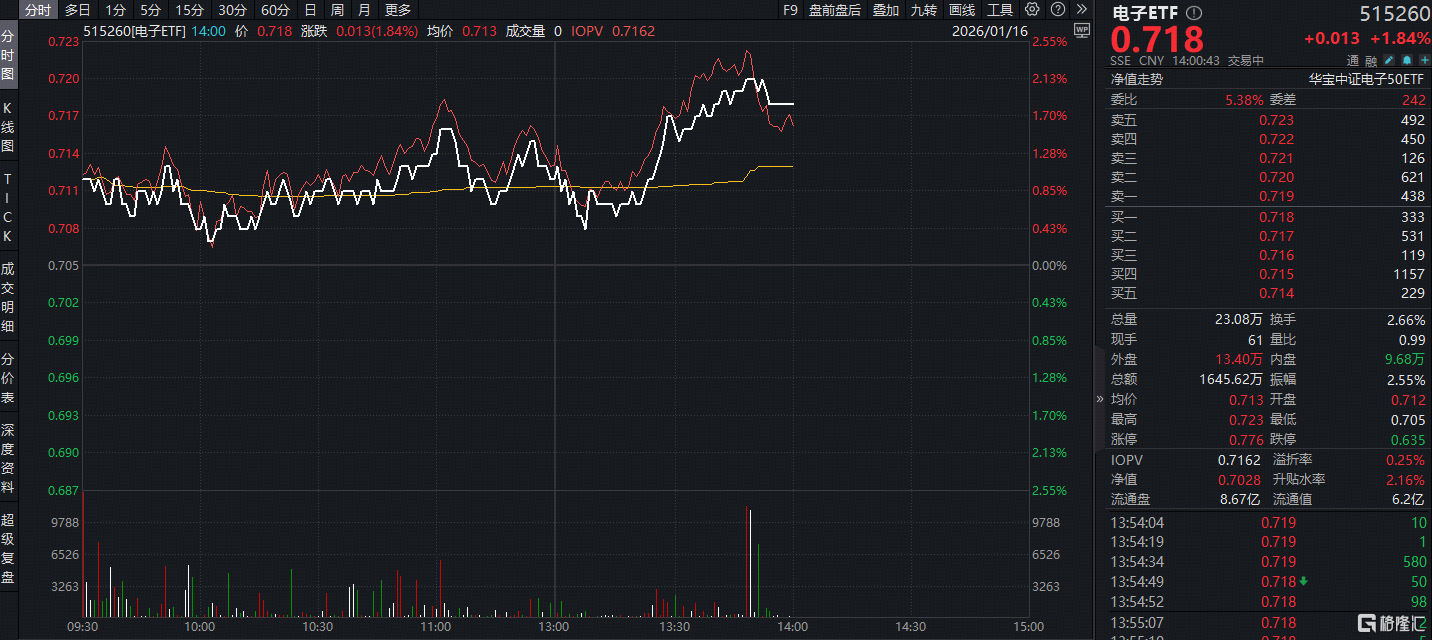Viewport: 1432px width, 640px height.
Task: Open 分价表 in sidebar
Action: click(x=8, y=378)
